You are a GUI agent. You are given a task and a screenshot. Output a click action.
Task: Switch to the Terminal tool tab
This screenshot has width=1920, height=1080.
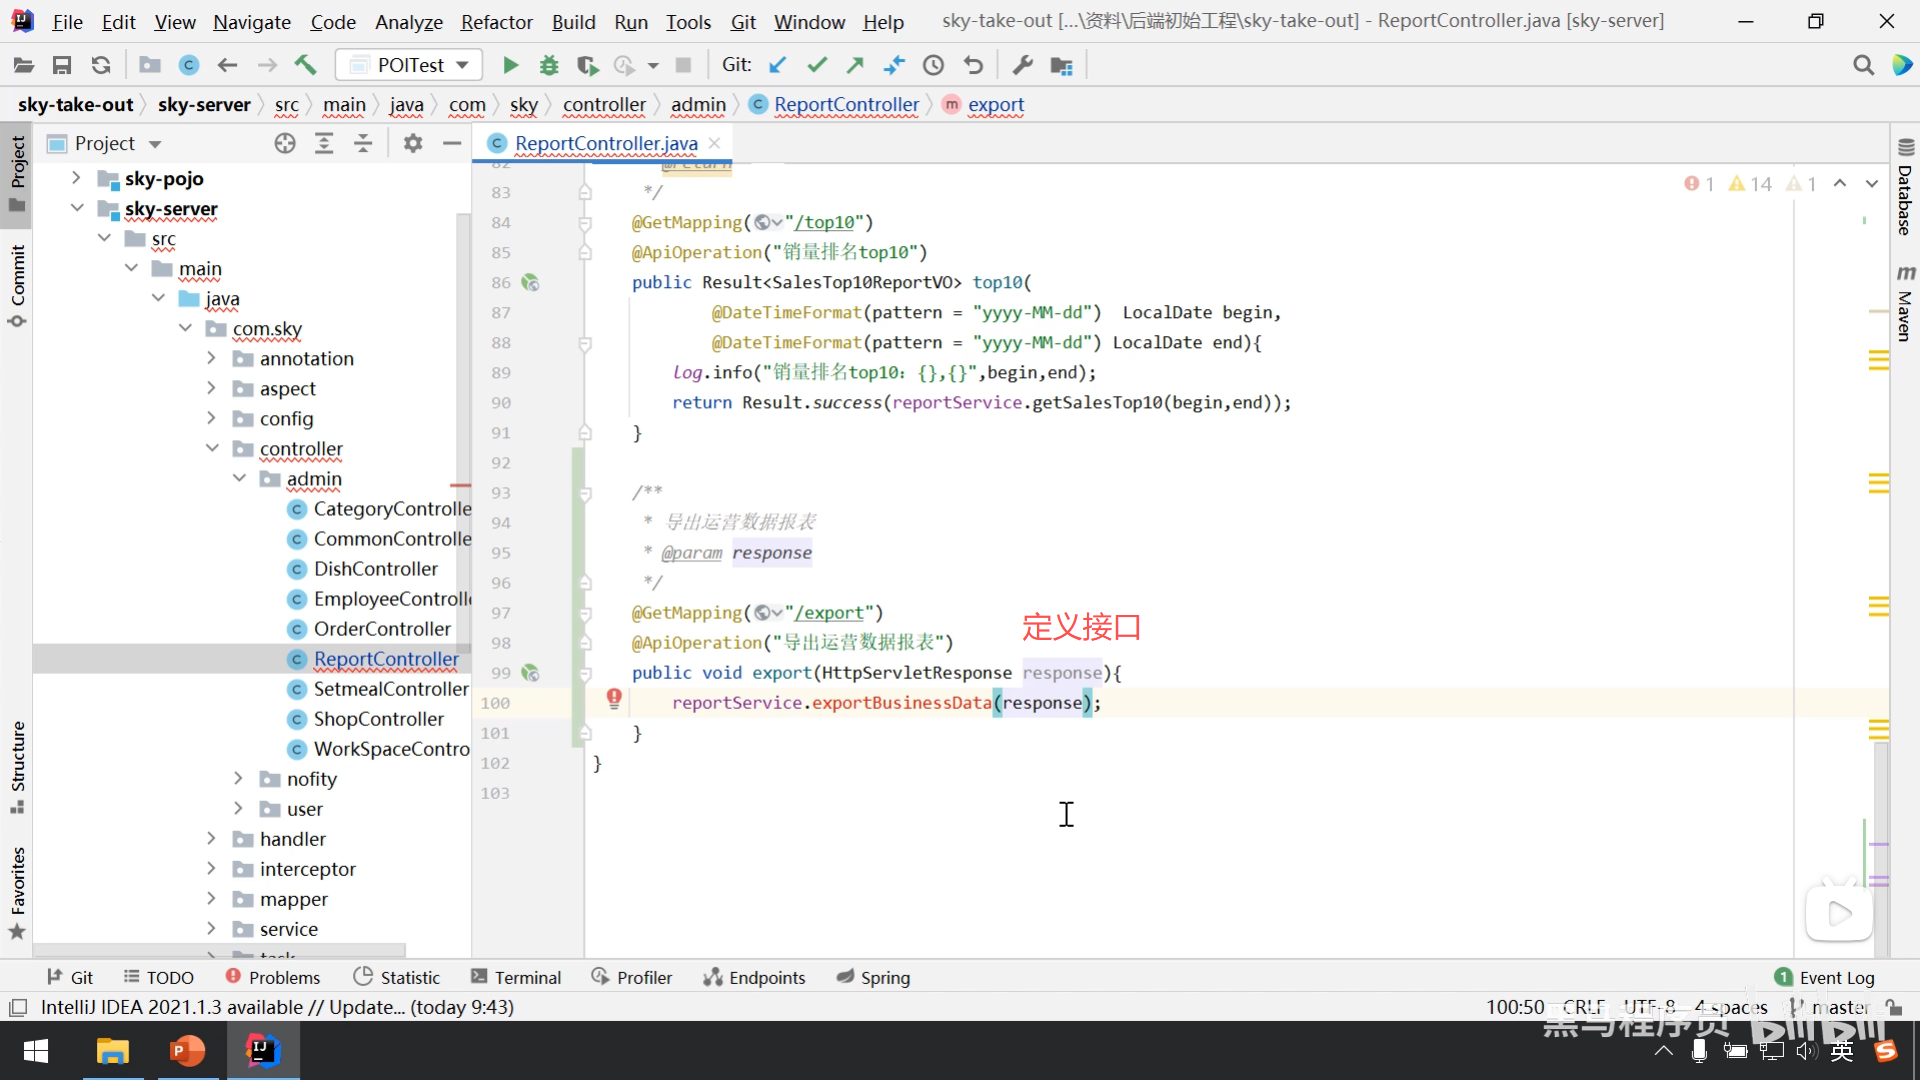(516, 977)
